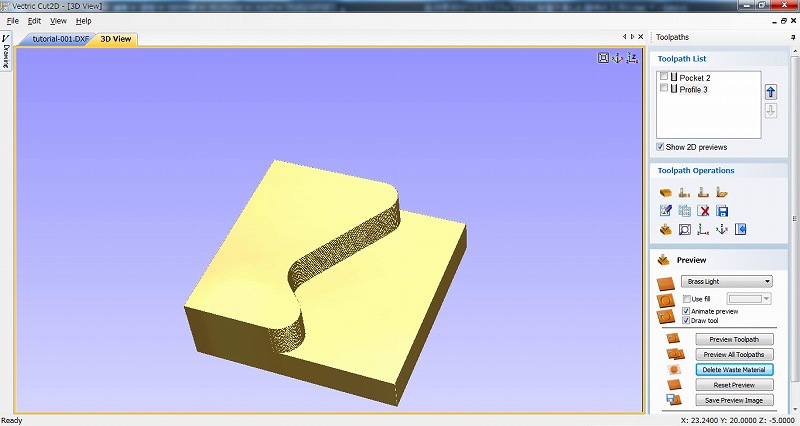Click the save toolpath floppy disk icon
This screenshot has height=426, width=800.
[722, 210]
